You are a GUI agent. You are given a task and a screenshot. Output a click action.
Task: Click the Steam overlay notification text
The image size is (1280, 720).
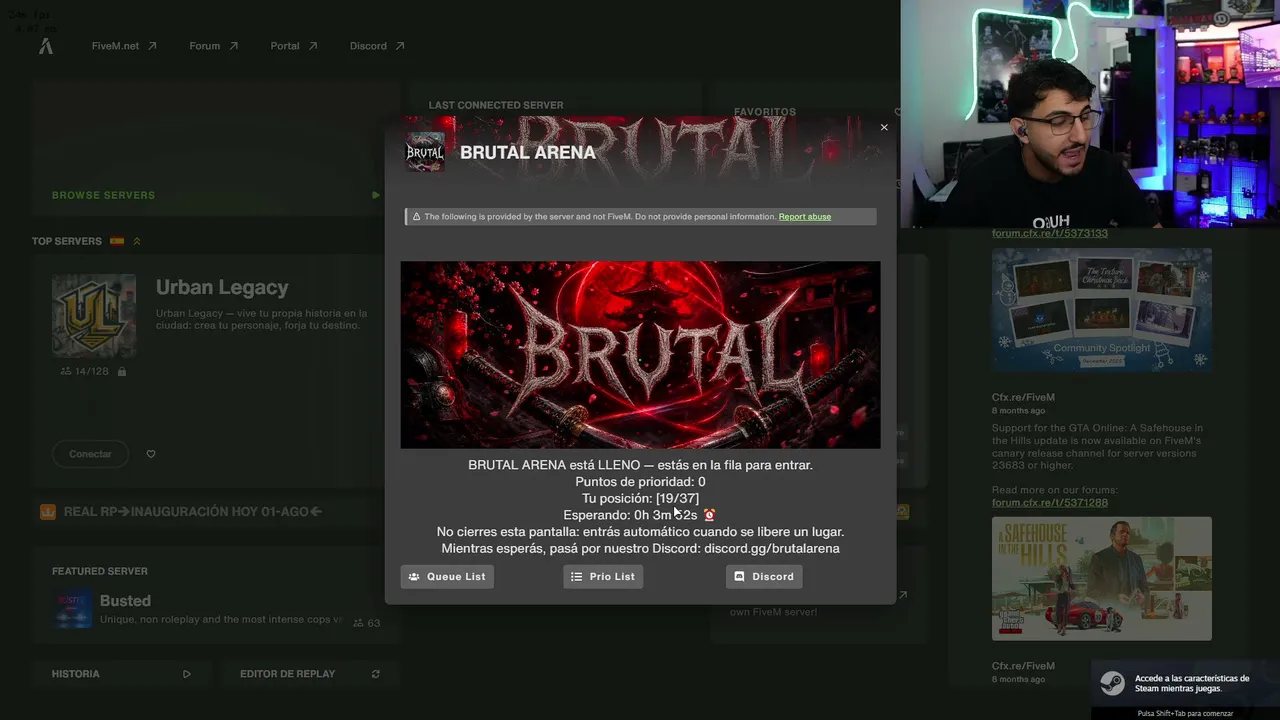coord(1192,683)
